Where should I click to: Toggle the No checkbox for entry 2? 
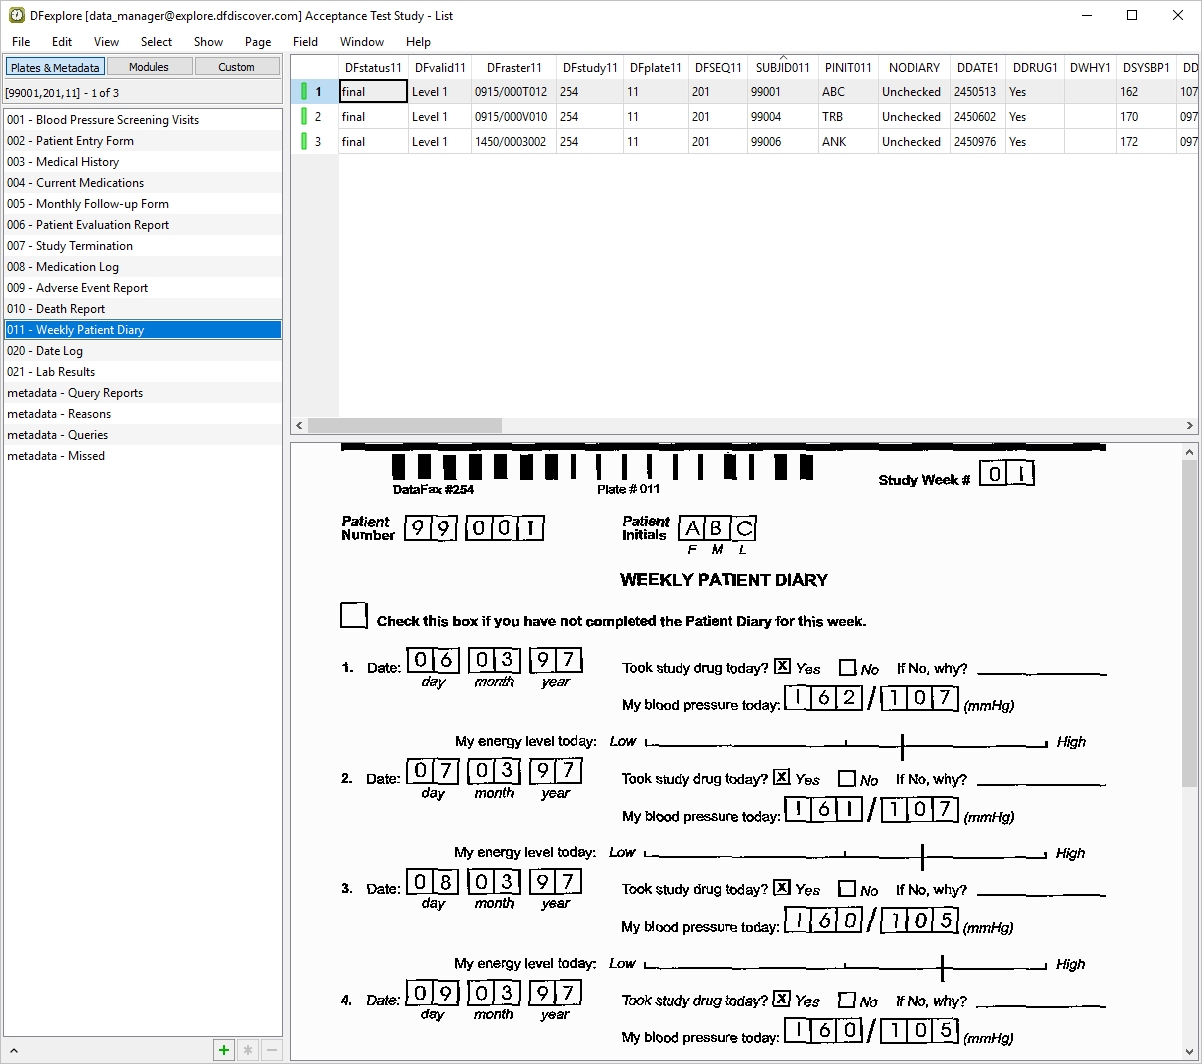coord(847,778)
